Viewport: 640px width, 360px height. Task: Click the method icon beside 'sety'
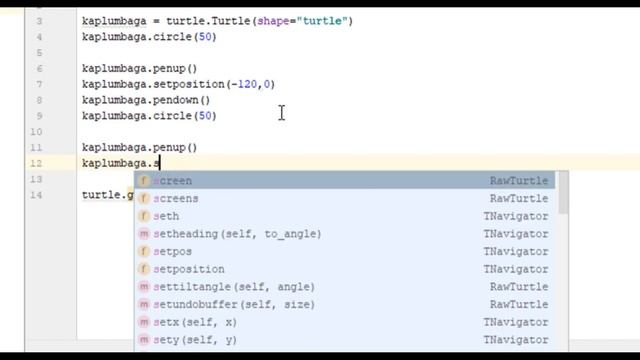(144, 340)
